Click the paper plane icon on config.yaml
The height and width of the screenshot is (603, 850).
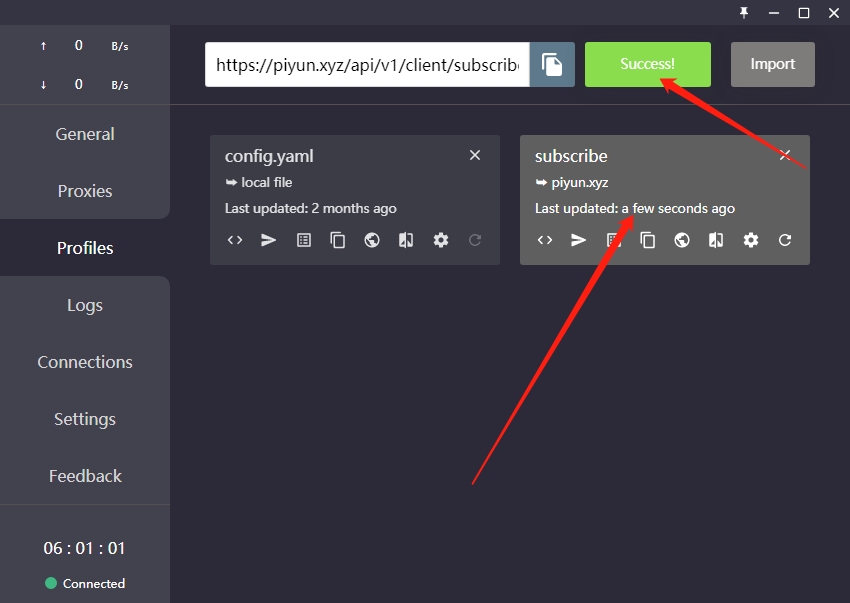269,240
